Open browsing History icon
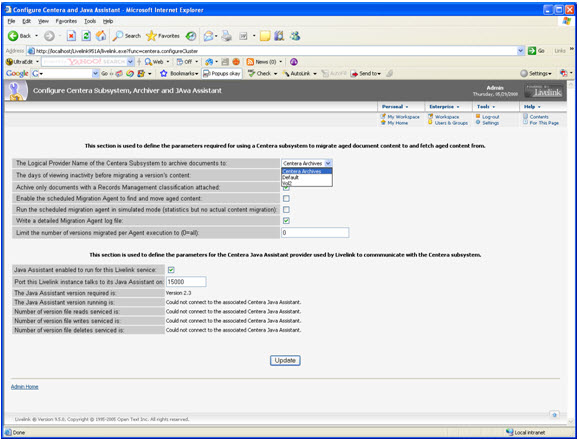 (191, 36)
